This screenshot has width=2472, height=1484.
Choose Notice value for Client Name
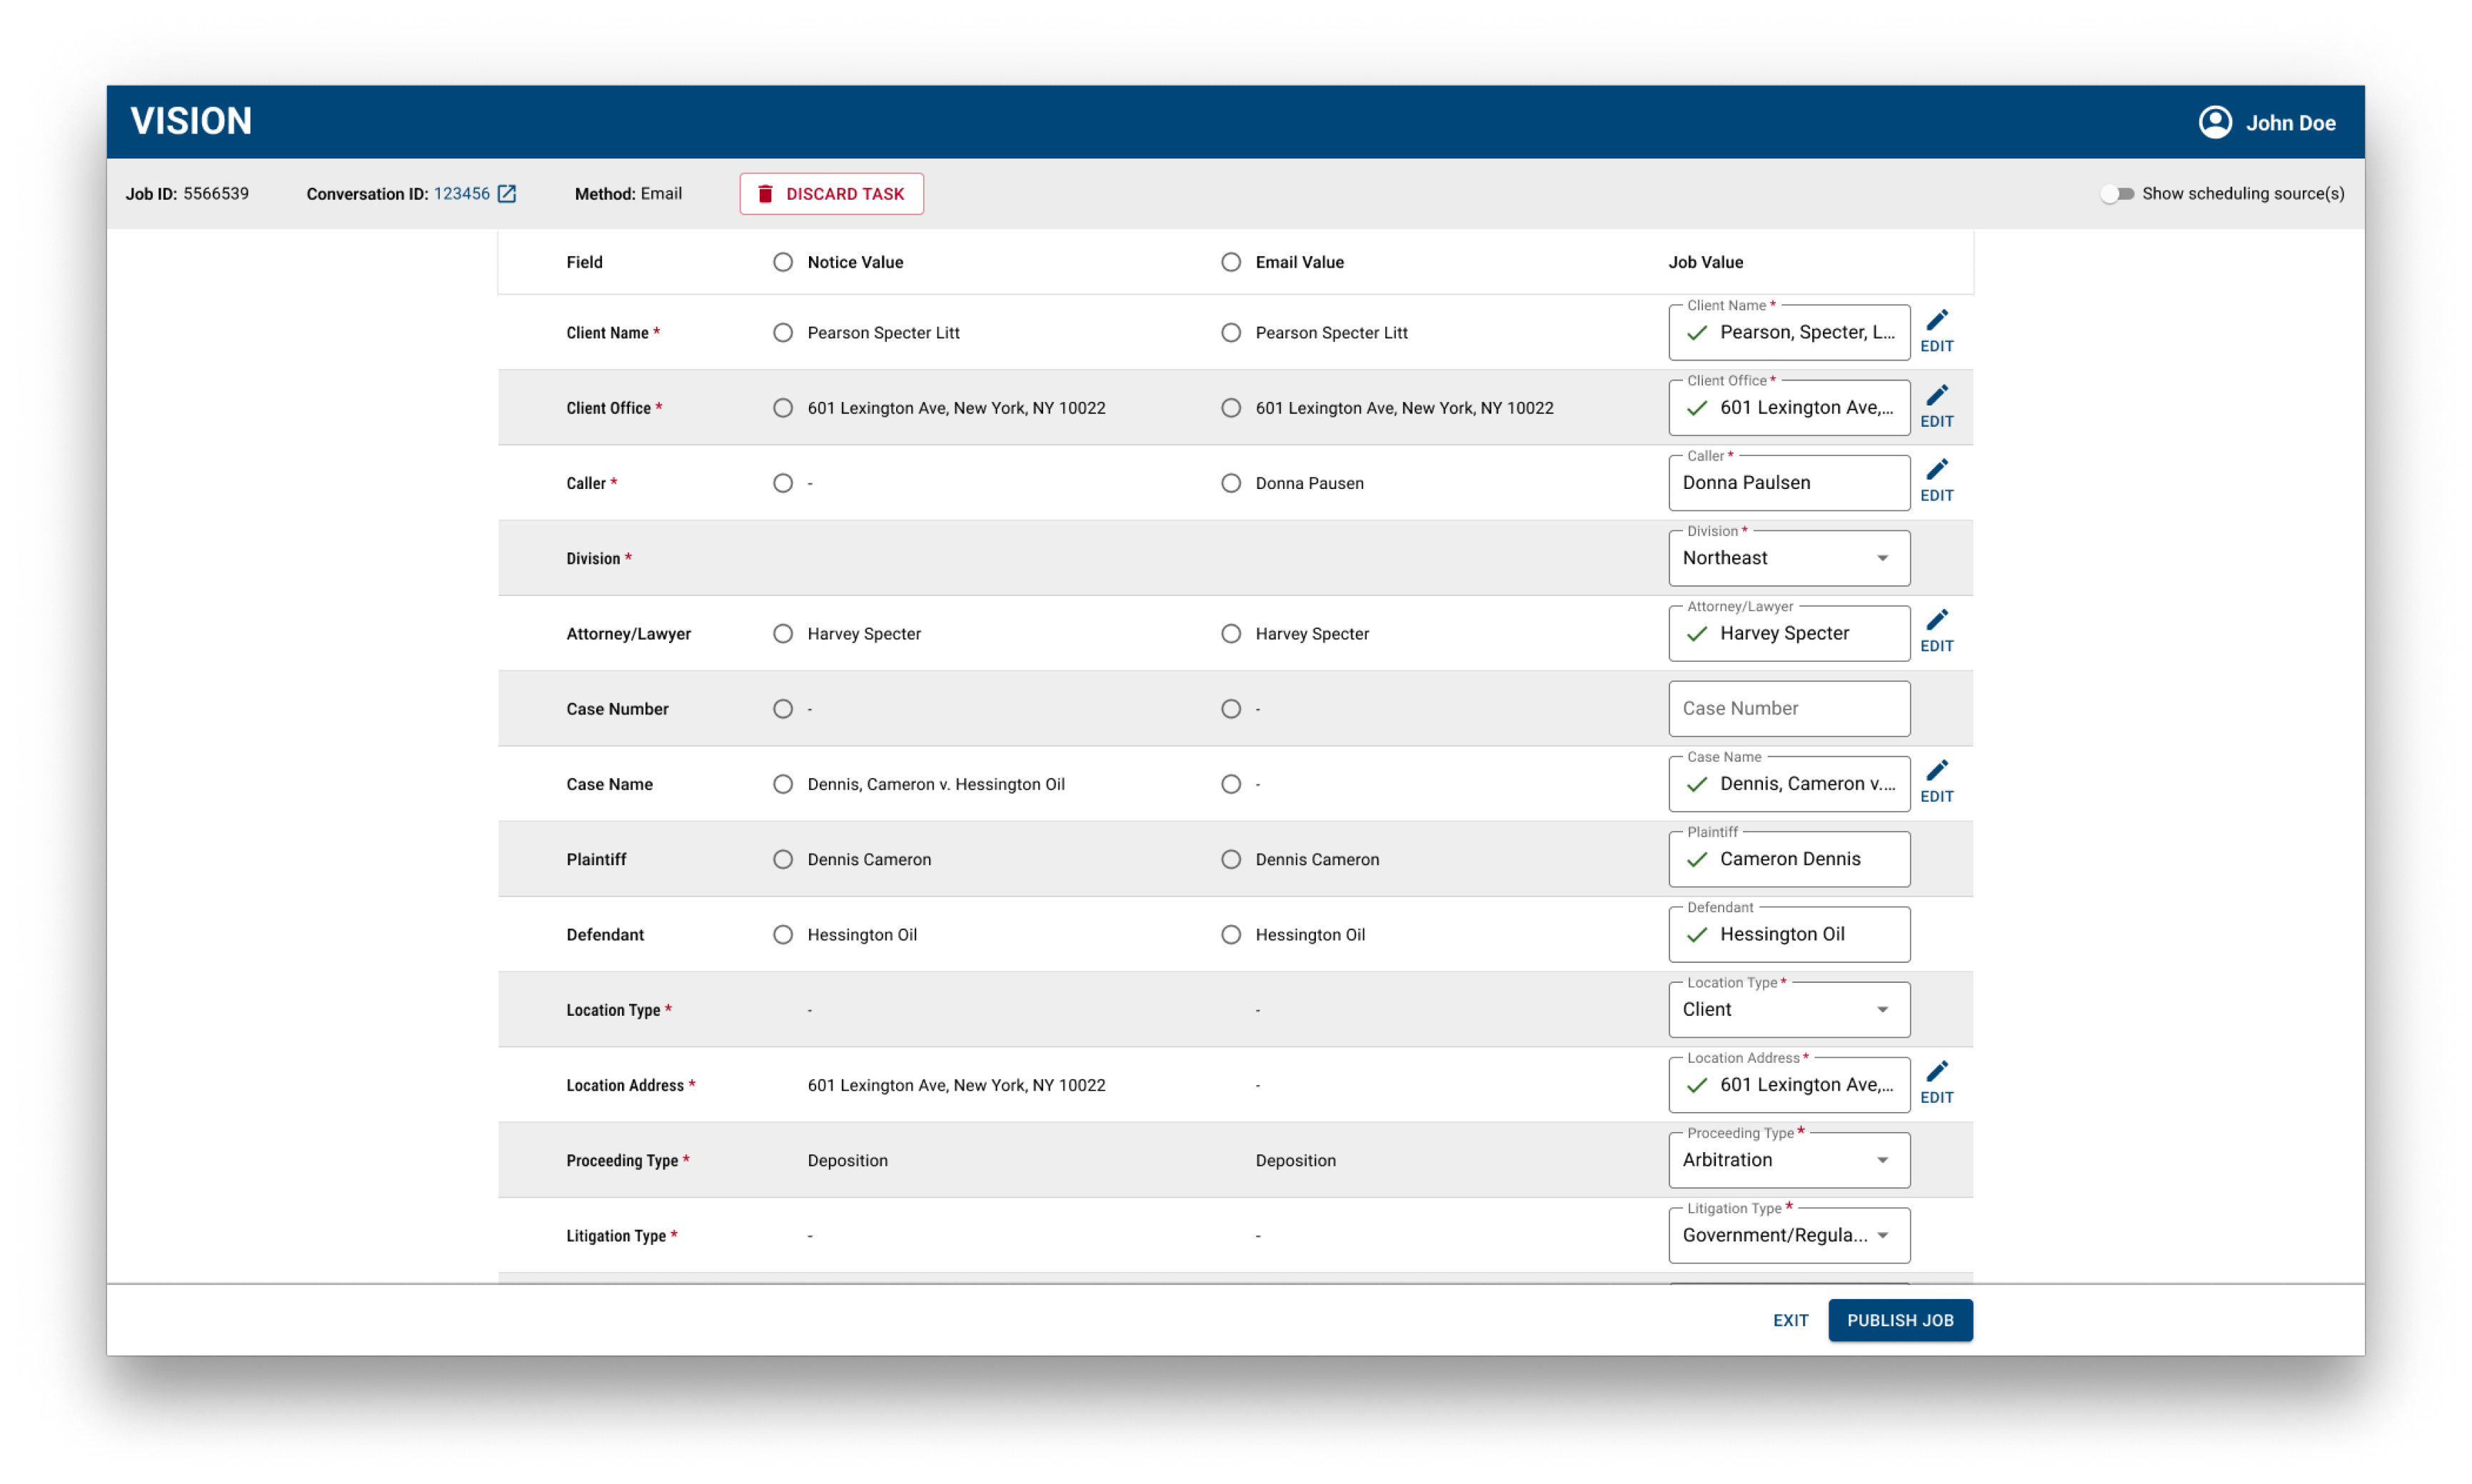click(782, 333)
